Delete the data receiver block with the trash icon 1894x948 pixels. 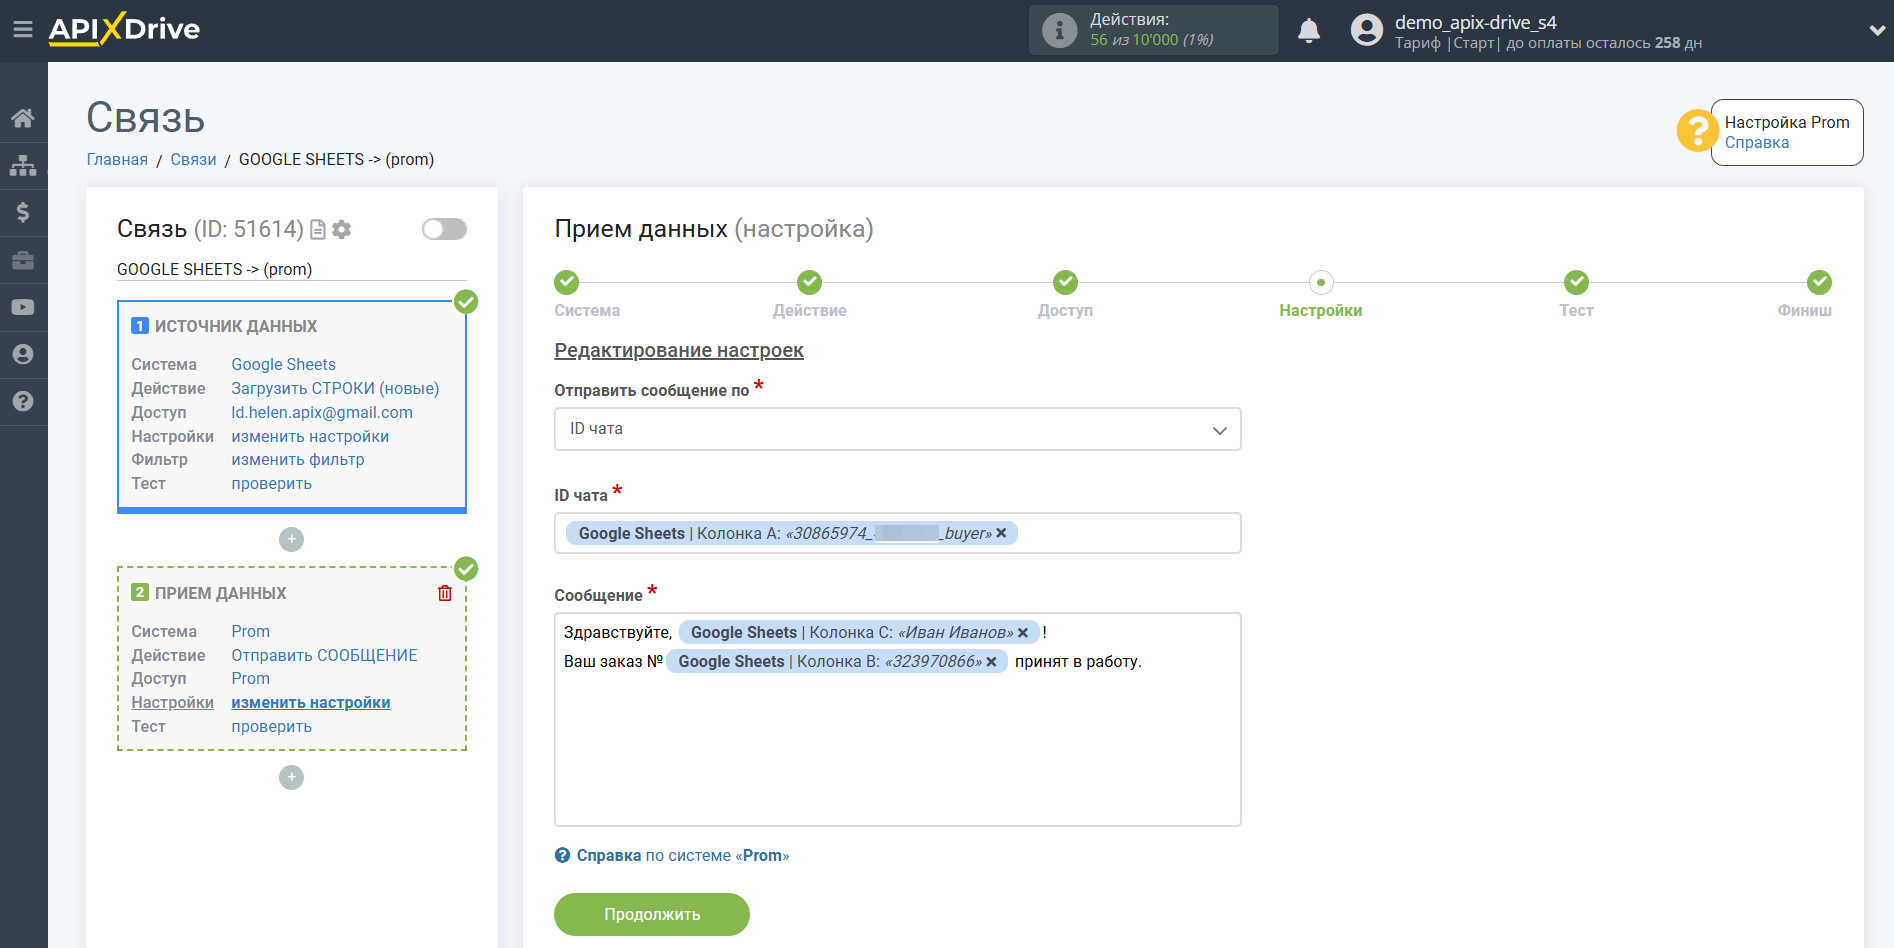[x=445, y=593]
